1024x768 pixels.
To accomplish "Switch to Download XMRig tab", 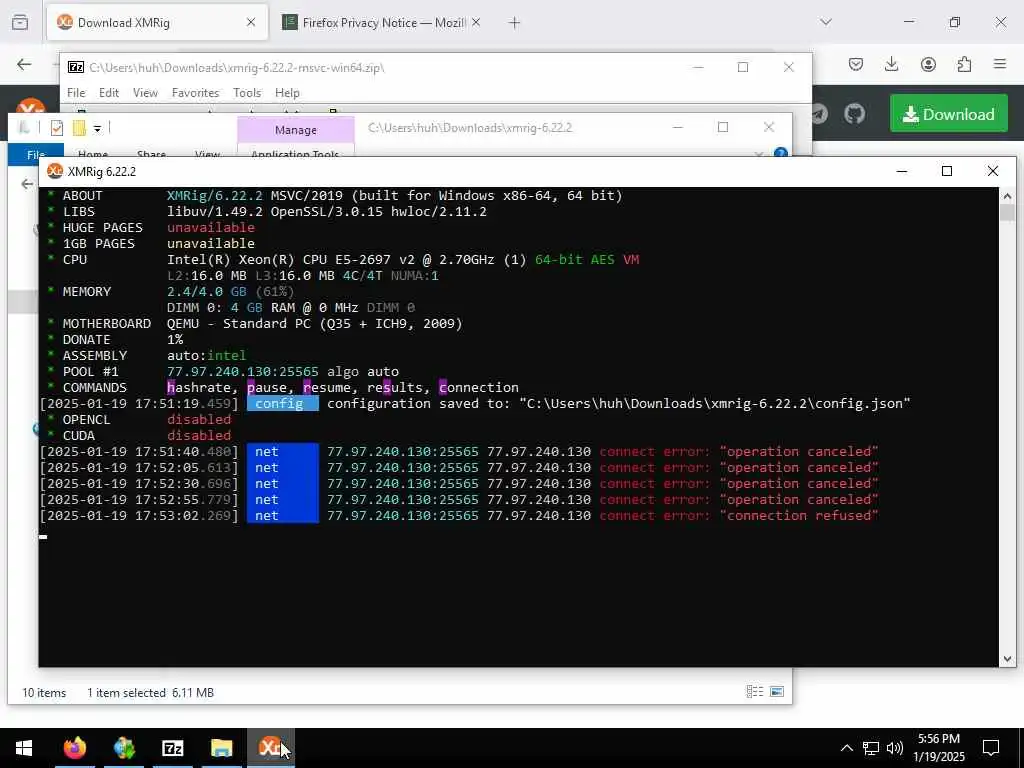I will (x=157, y=23).
